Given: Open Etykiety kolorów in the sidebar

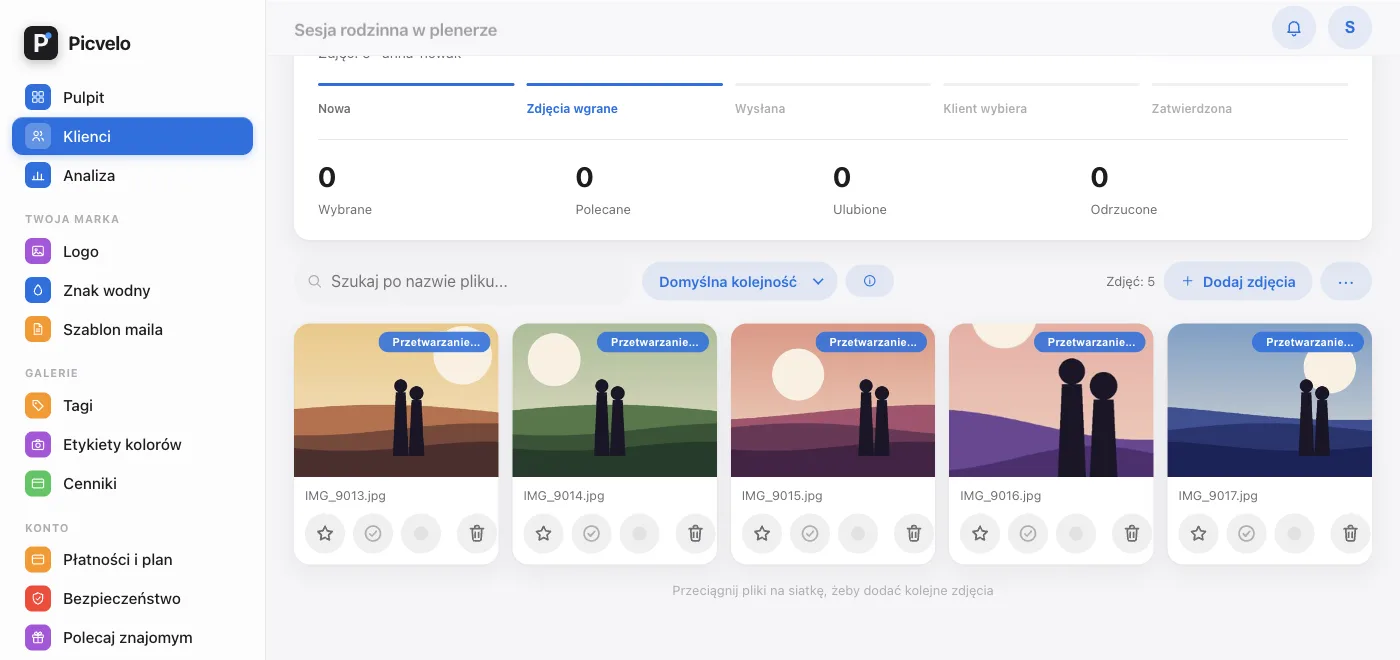Looking at the screenshot, I should (x=132, y=445).
